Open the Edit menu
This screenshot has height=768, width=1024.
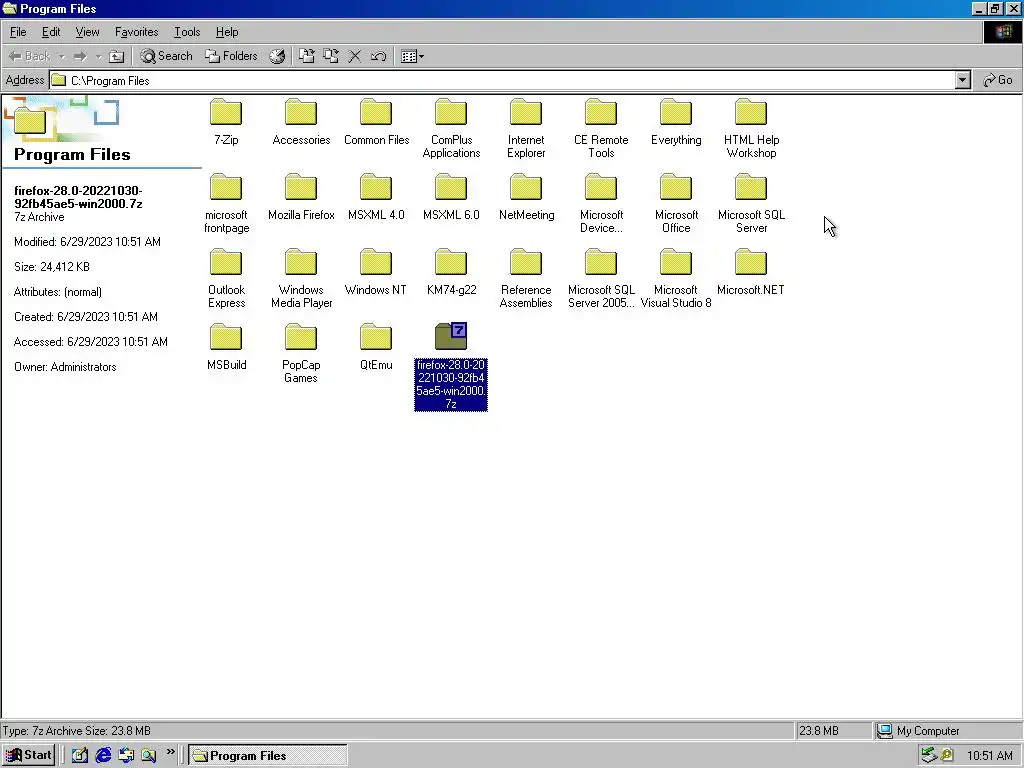click(51, 32)
